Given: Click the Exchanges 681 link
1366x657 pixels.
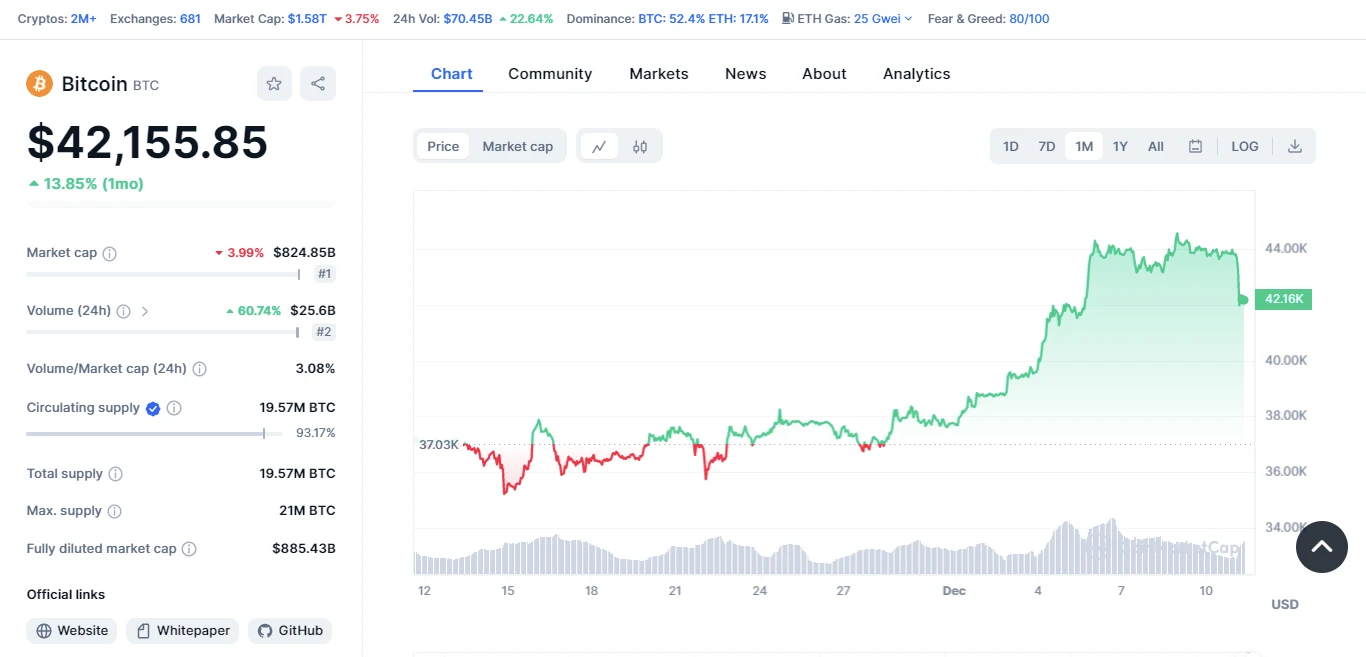Looking at the screenshot, I should coord(190,18).
